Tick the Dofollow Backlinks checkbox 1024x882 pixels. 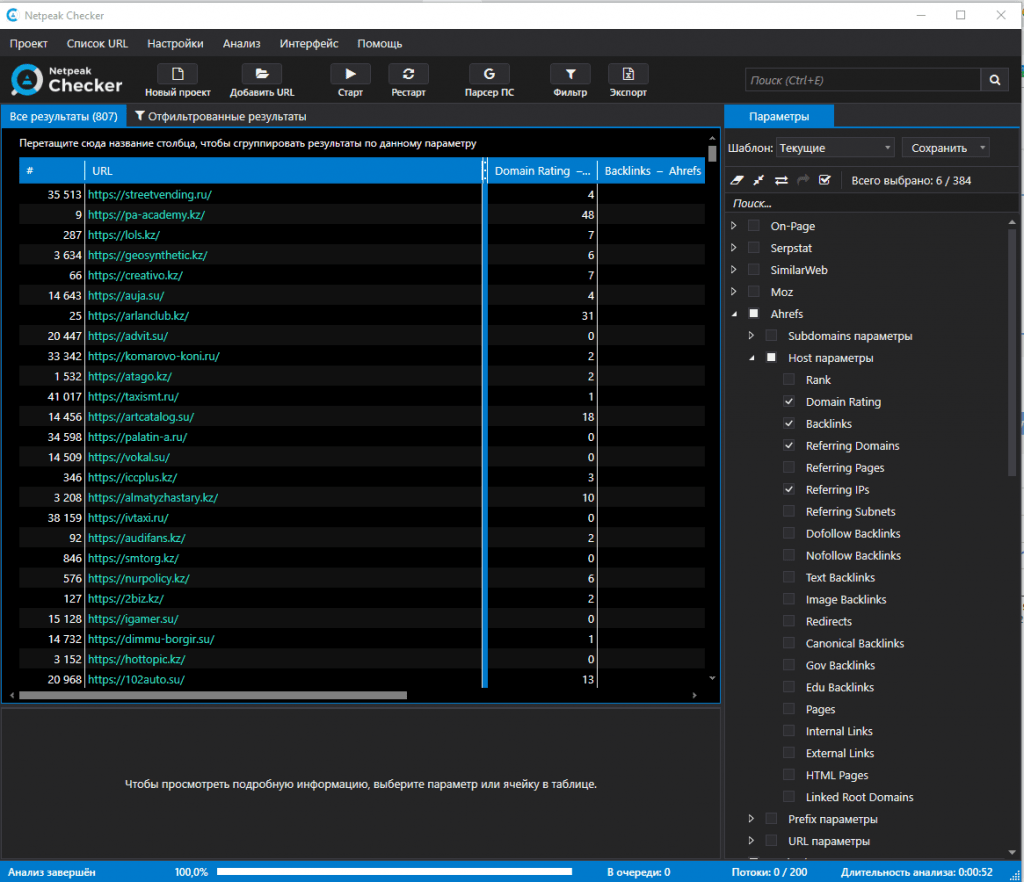[x=789, y=533]
